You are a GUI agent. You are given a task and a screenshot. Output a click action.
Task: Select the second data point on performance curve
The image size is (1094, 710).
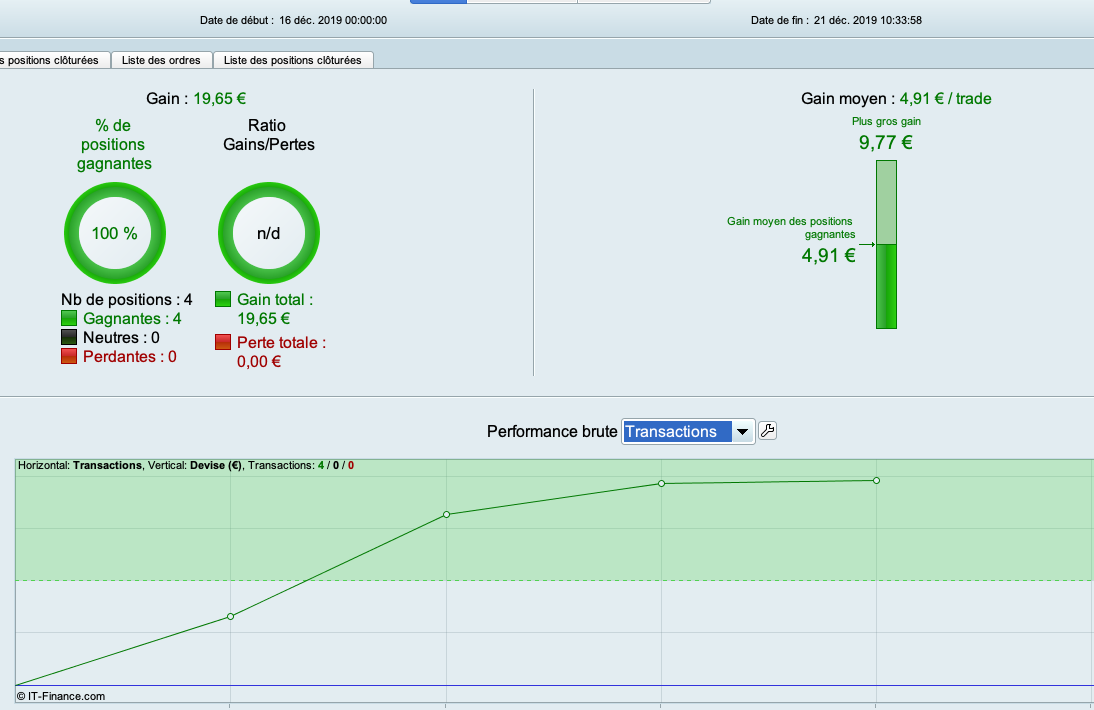446,514
